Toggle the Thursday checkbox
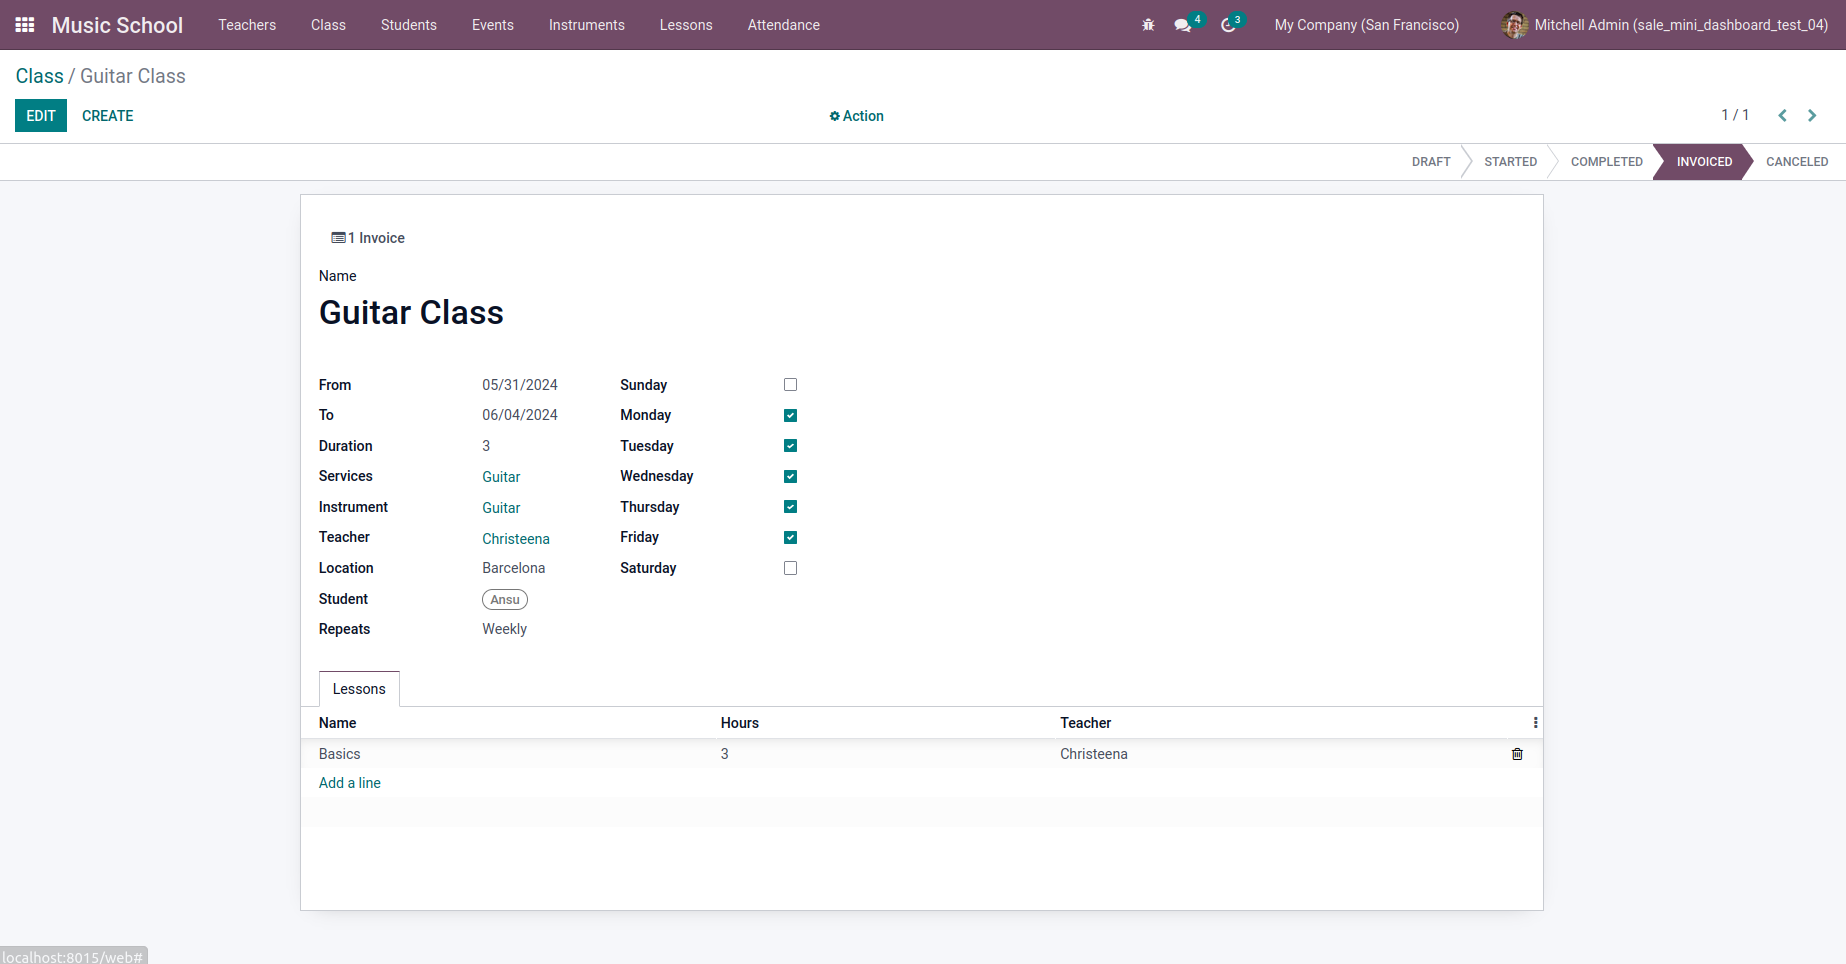The width and height of the screenshot is (1846, 964). [x=790, y=507]
